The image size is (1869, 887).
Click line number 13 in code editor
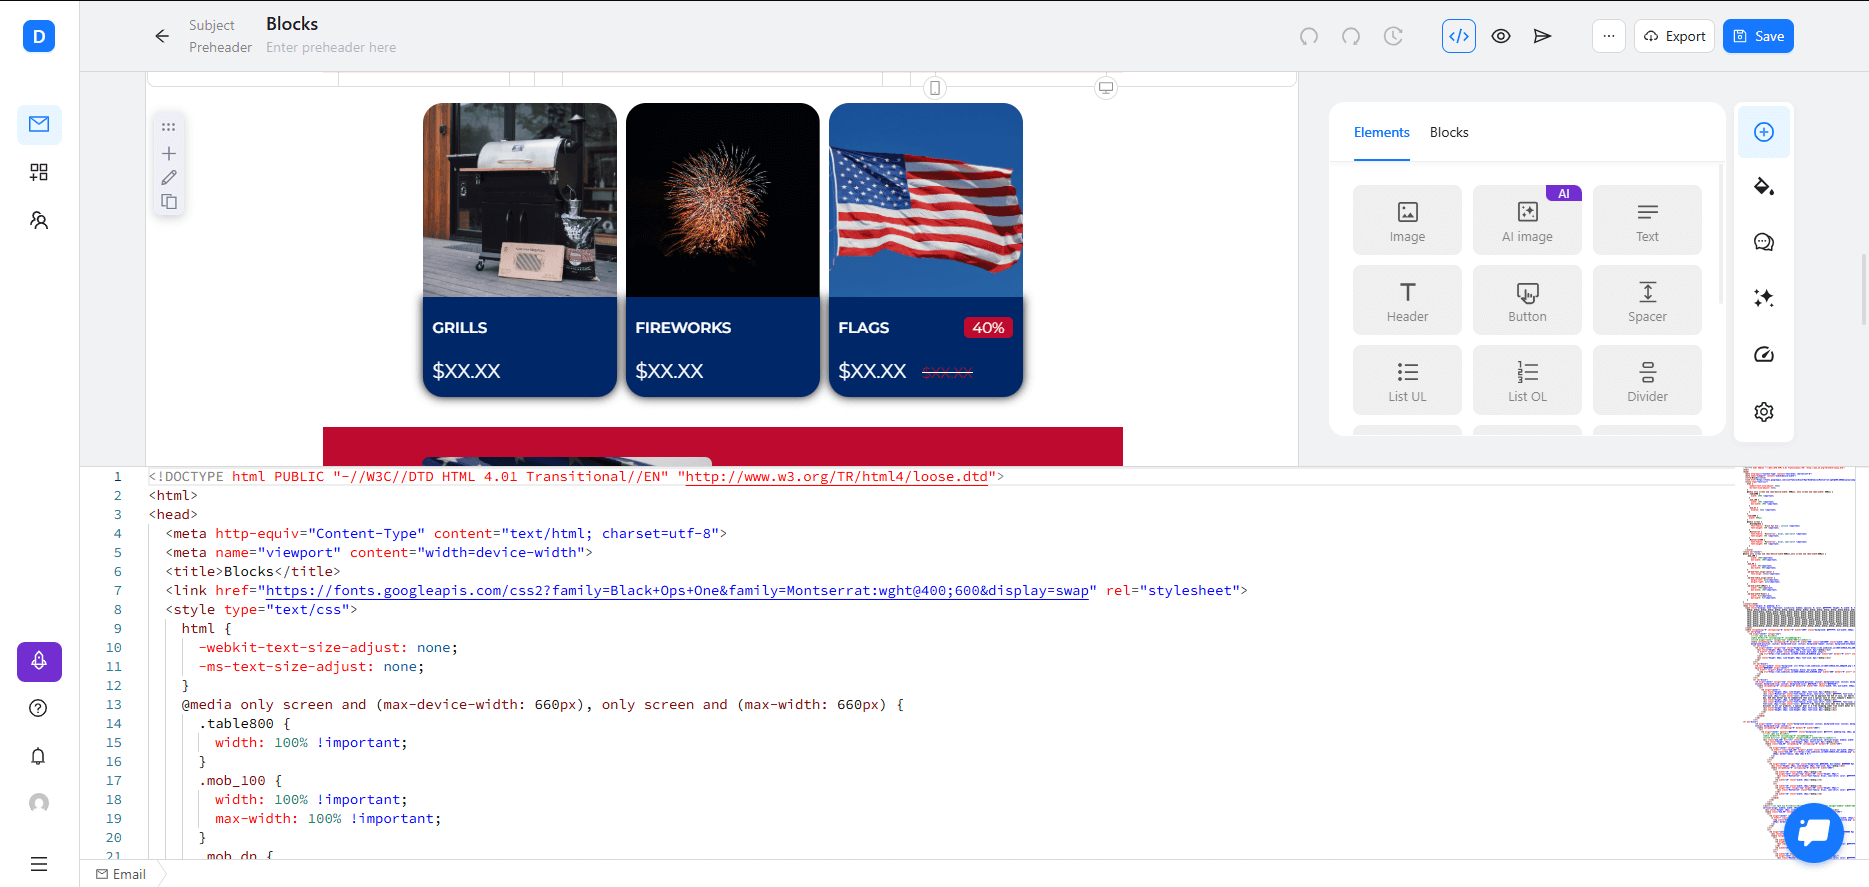tap(114, 705)
